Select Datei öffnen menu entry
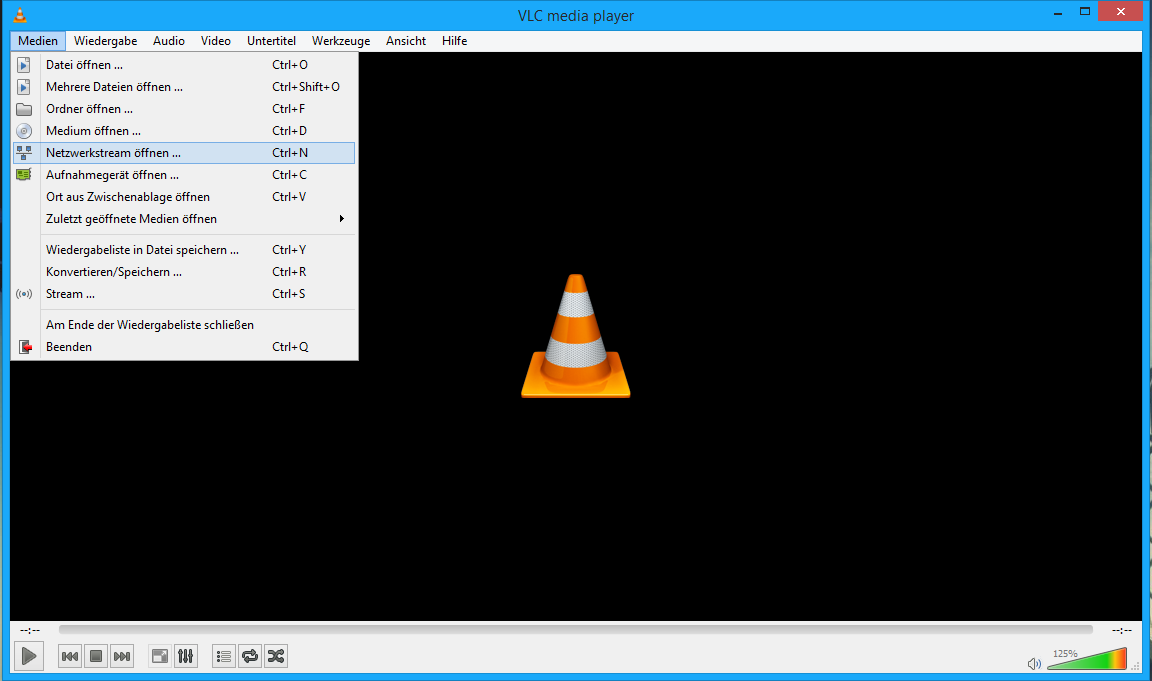 (184, 65)
